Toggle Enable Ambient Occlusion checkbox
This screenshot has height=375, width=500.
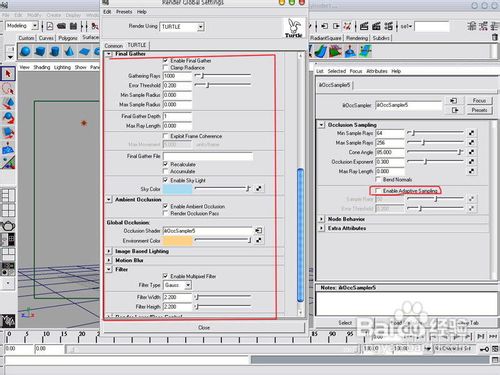point(165,206)
